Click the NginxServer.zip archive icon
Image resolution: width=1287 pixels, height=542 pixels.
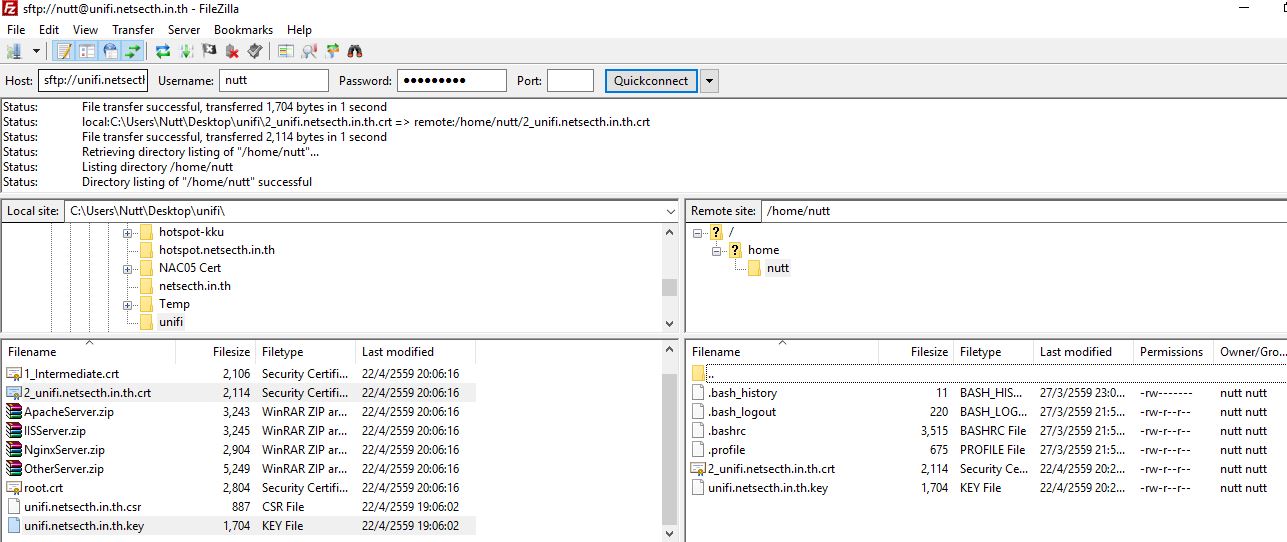[14, 449]
